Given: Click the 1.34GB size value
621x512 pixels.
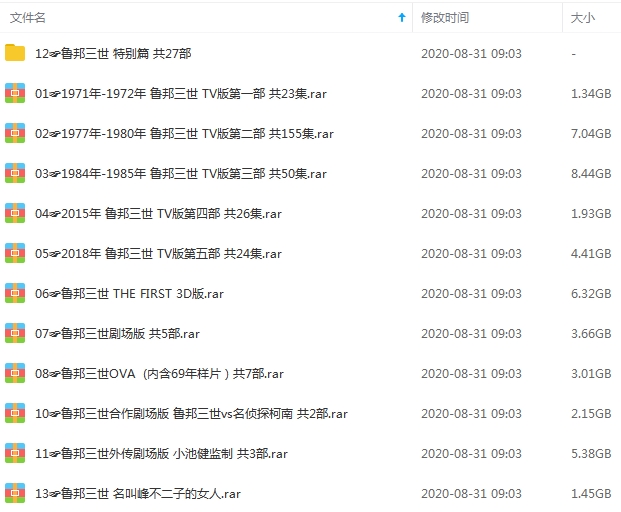Looking at the screenshot, I should click(x=591, y=93).
